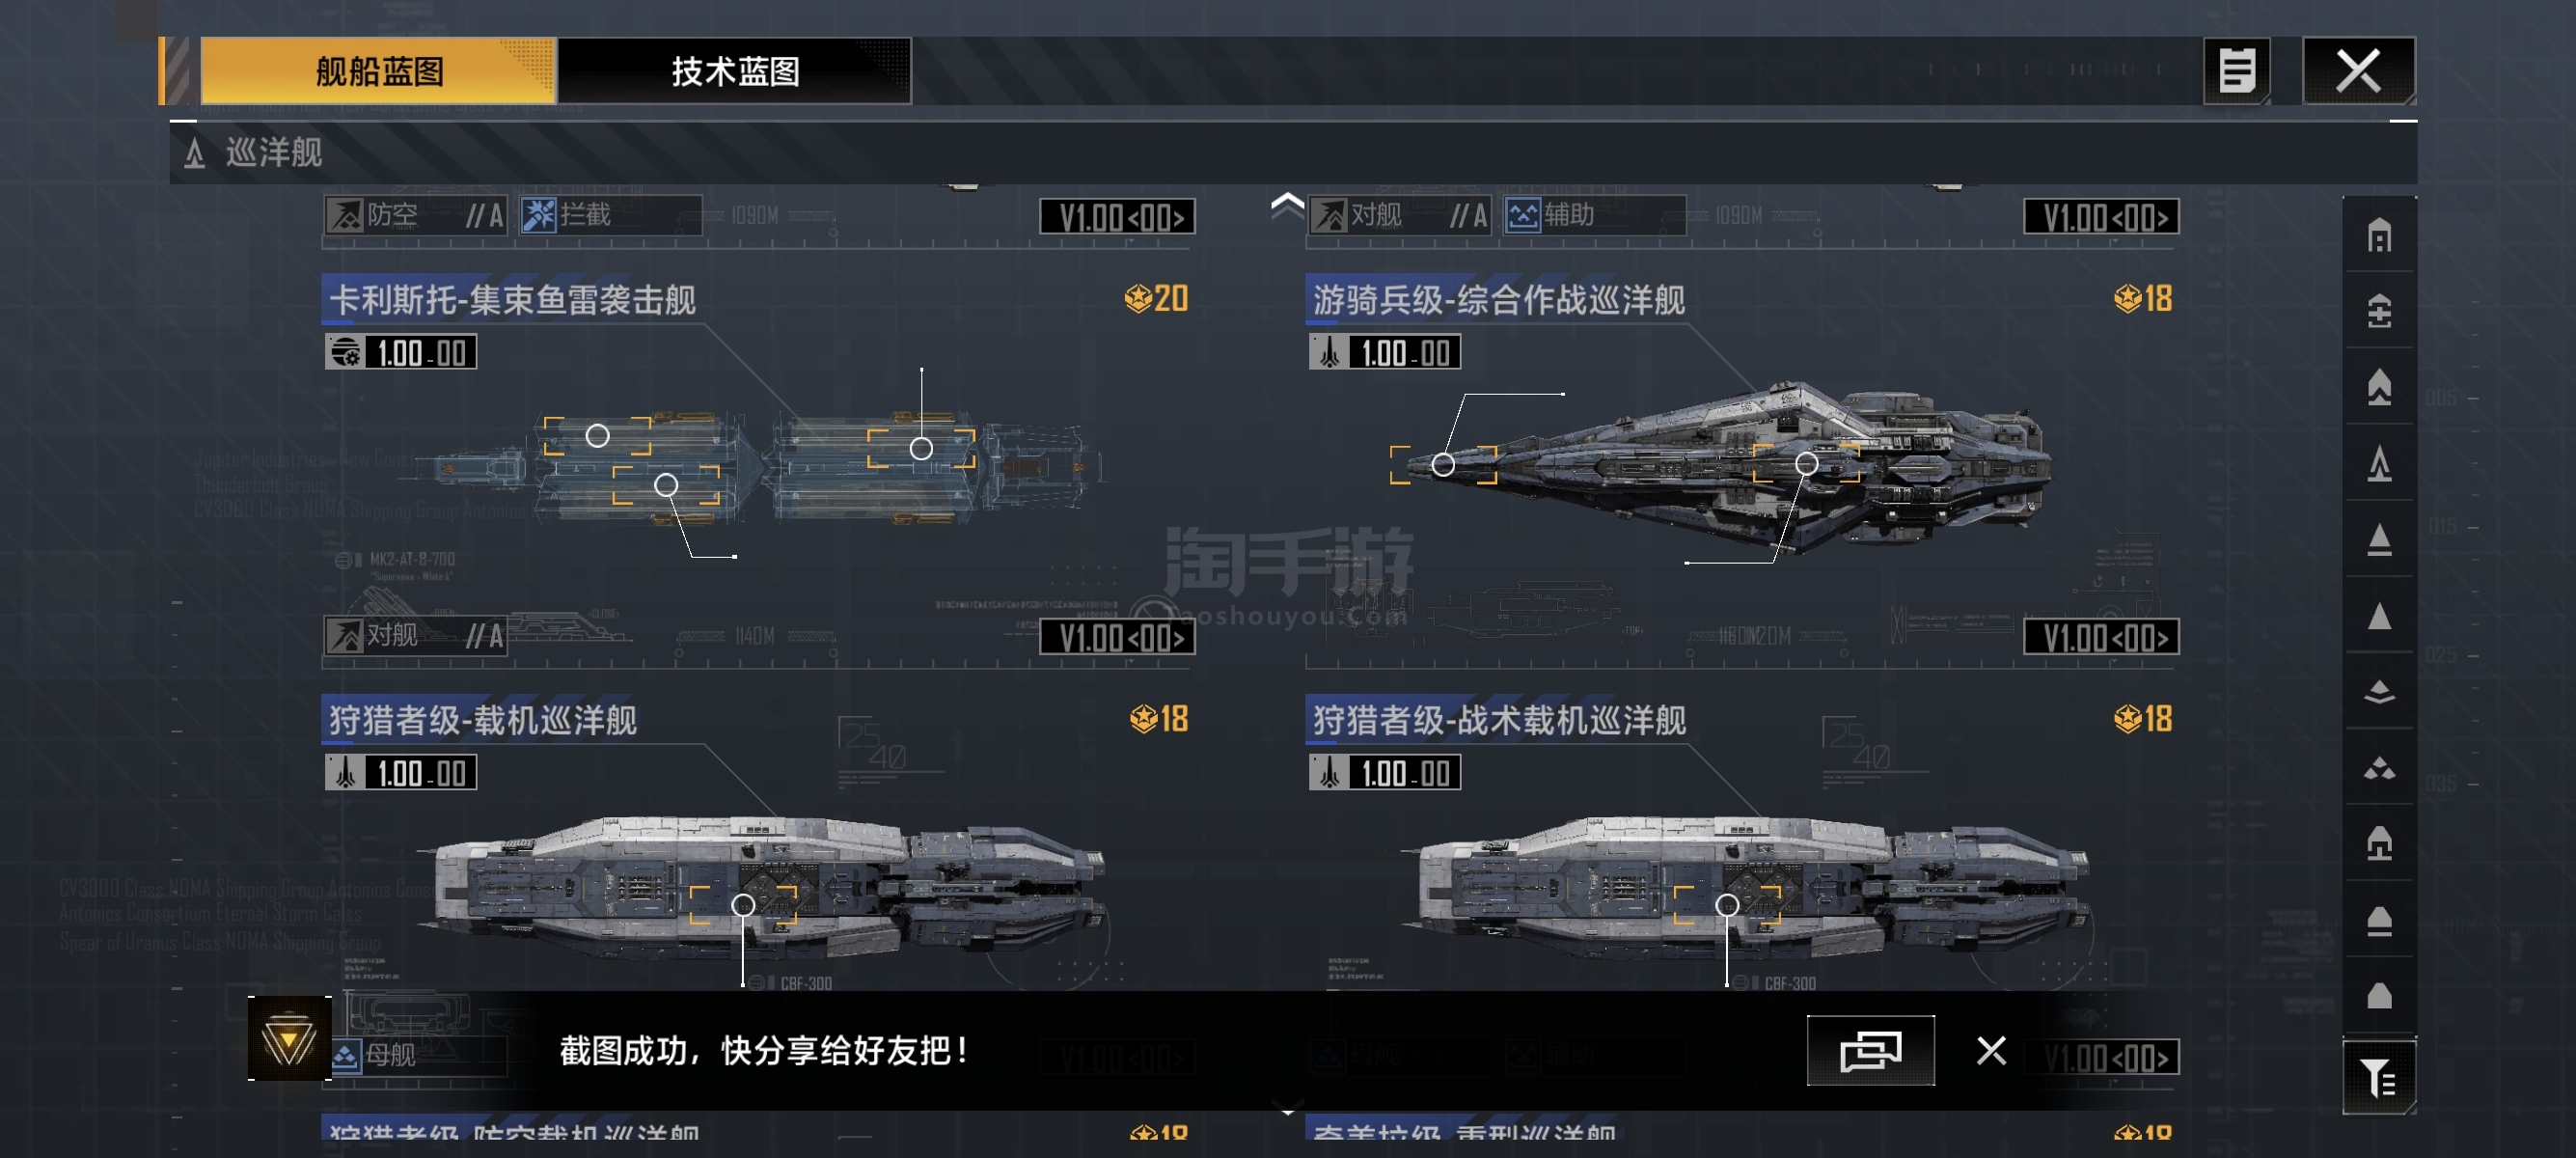The height and width of the screenshot is (1158, 2576).
Task: Click the downward chevron below notification bar
Action: tap(1287, 1110)
